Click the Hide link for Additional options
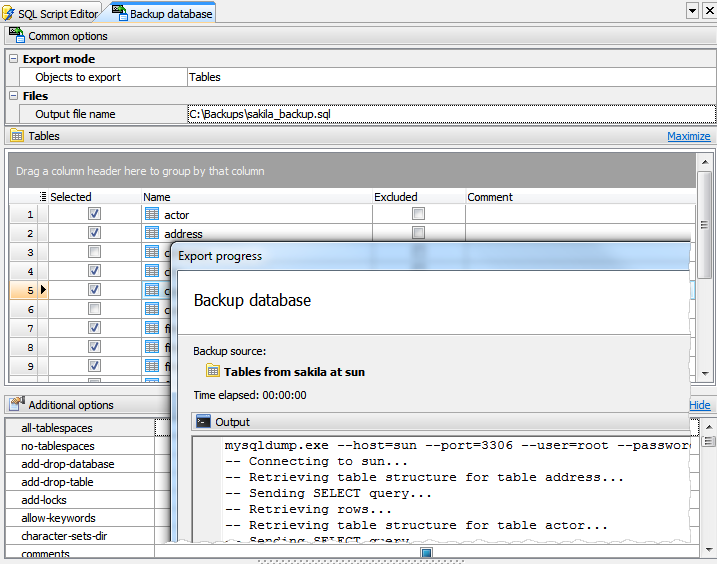The image size is (717, 564). (x=700, y=405)
